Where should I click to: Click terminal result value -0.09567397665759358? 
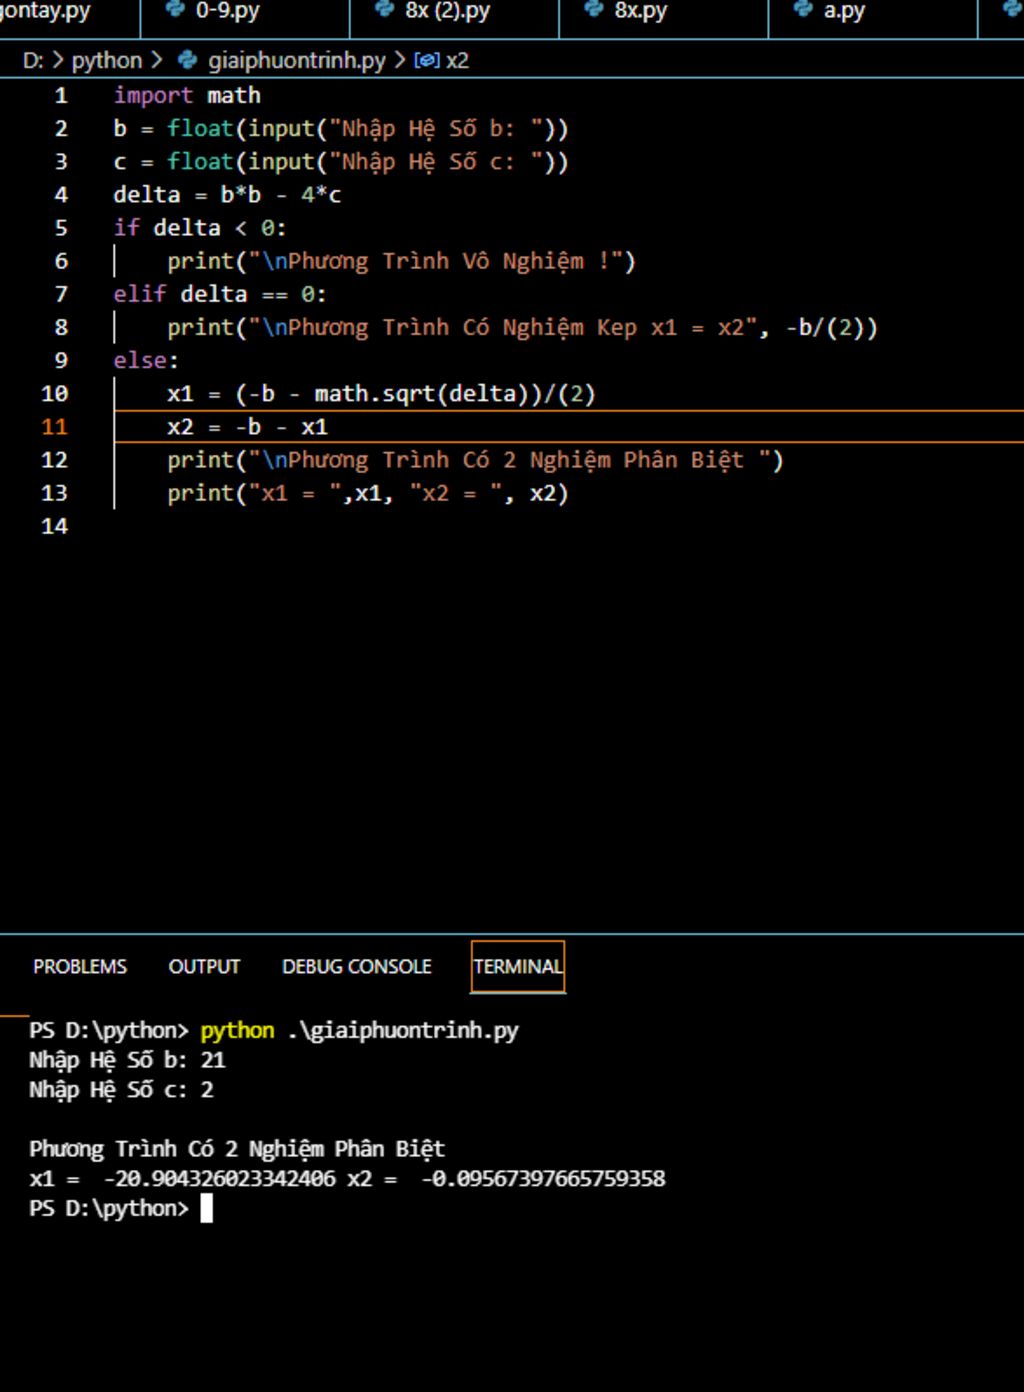[543, 1179]
